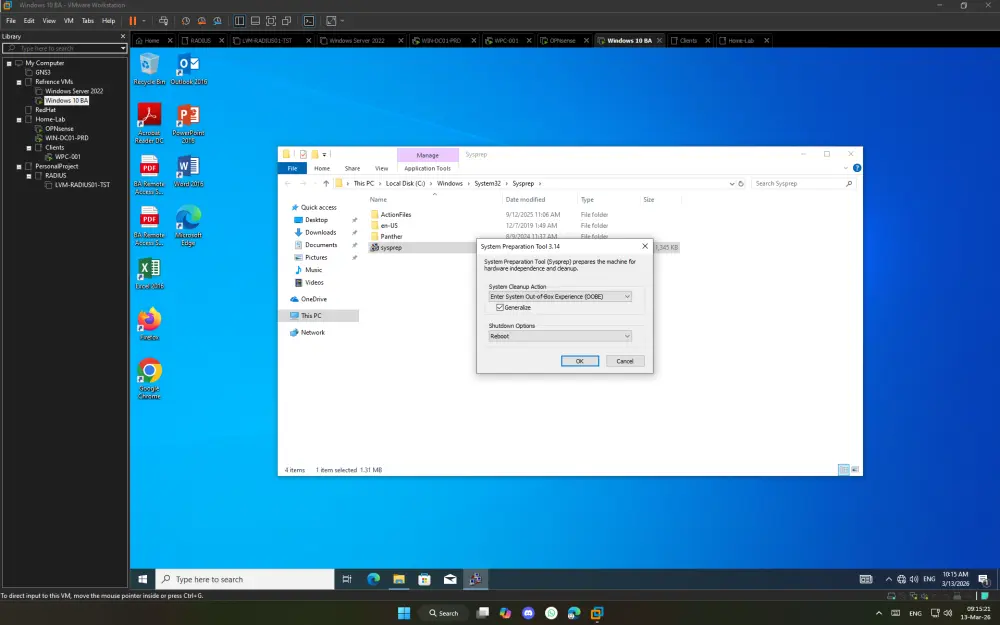The height and width of the screenshot is (625, 1000).
Task: Click the host Windows Start button
Action: pos(404,613)
